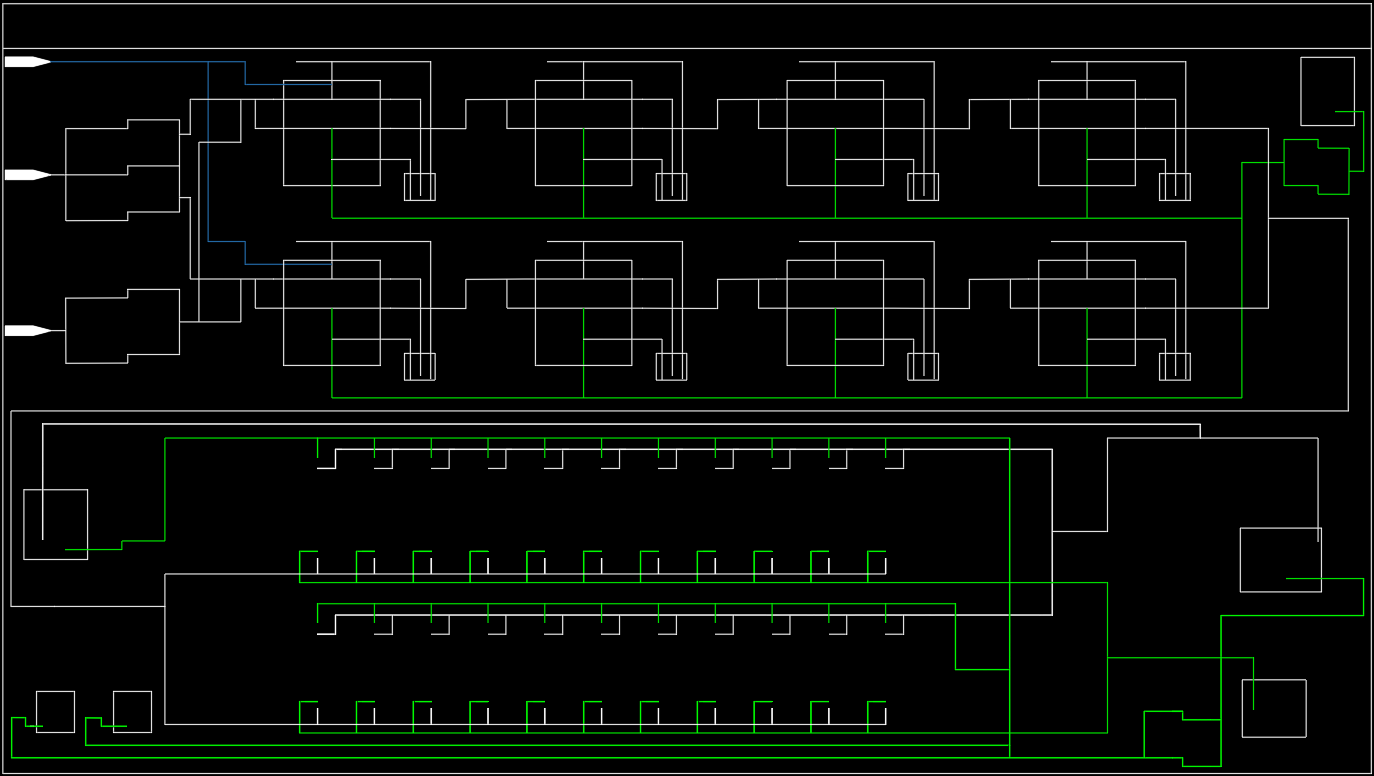
Task: Select the mid-right white block with a green wire exiting its right
Action: (x=1280, y=560)
